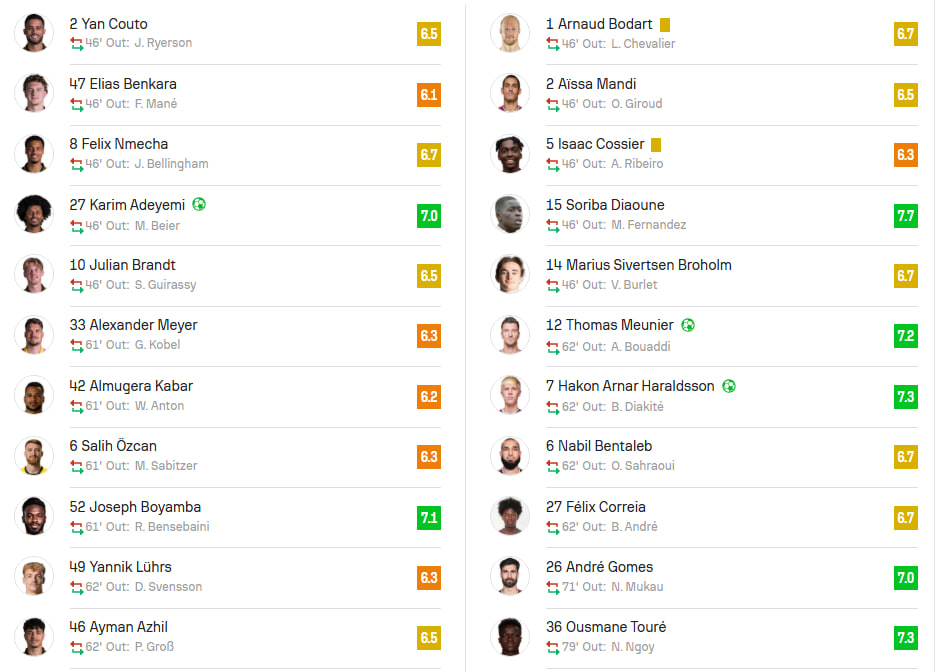Click the goal icon beside Thomas Meunier
935x672 pixels.
tap(688, 325)
